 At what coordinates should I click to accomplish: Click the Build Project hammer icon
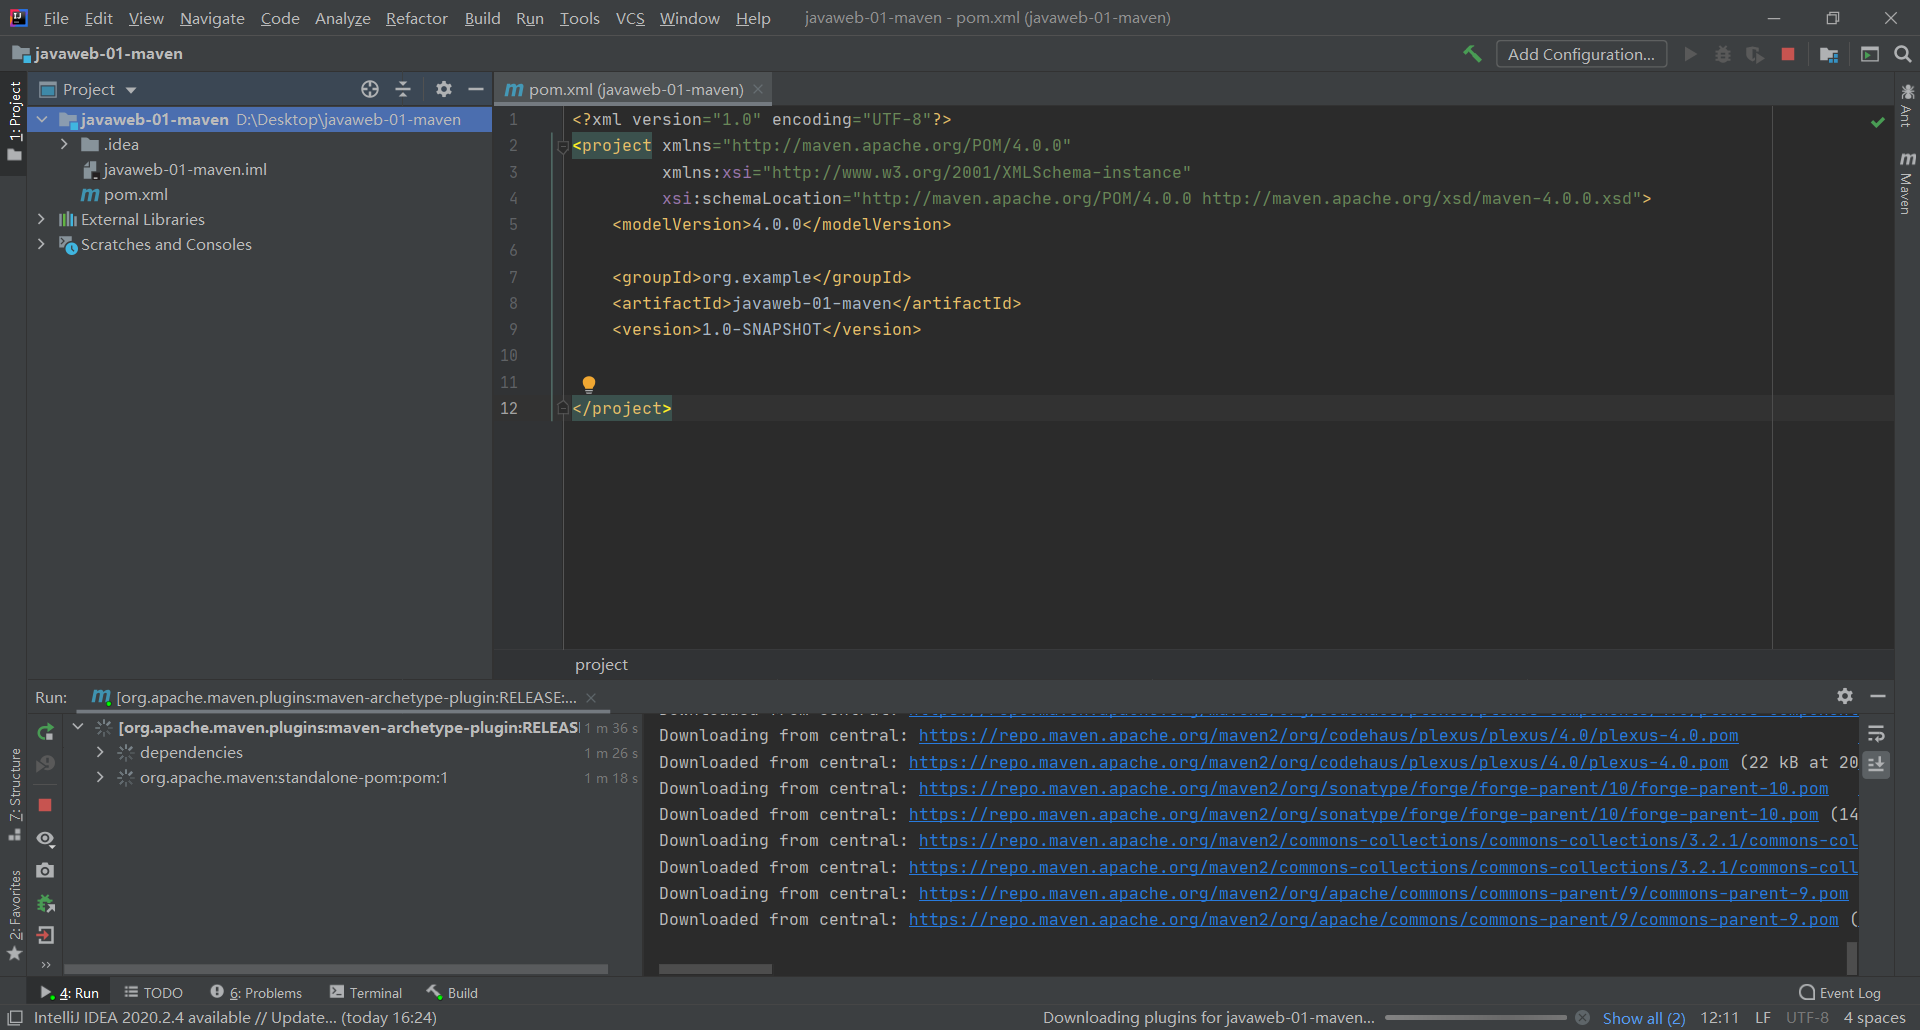tap(1472, 54)
